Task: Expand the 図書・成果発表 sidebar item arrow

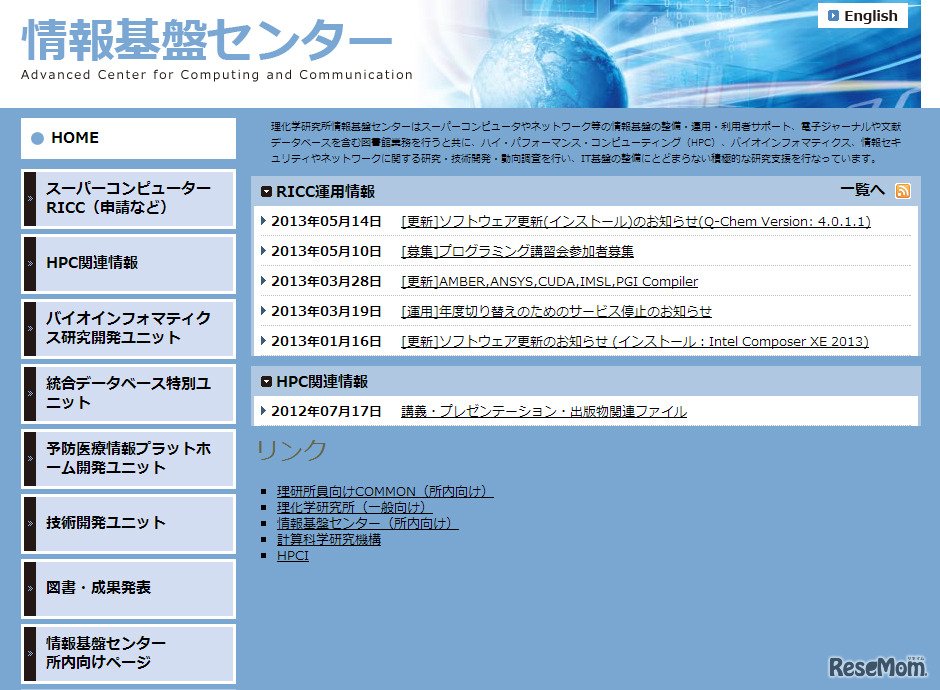Action: tap(32, 588)
